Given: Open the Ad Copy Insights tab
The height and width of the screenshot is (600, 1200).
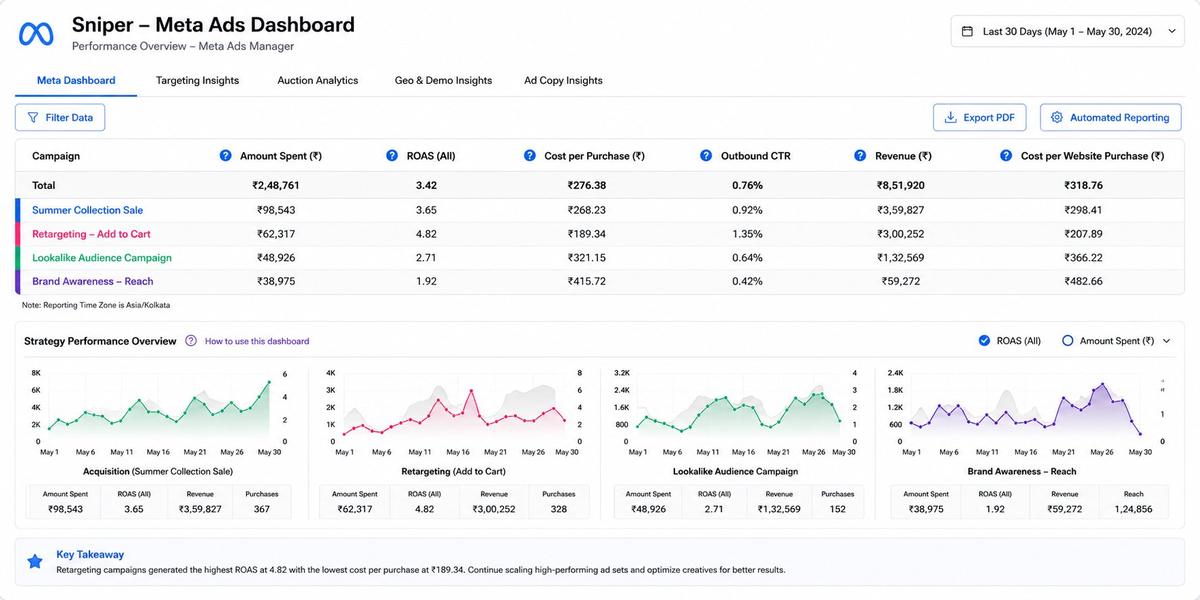Looking at the screenshot, I should point(563,80).
